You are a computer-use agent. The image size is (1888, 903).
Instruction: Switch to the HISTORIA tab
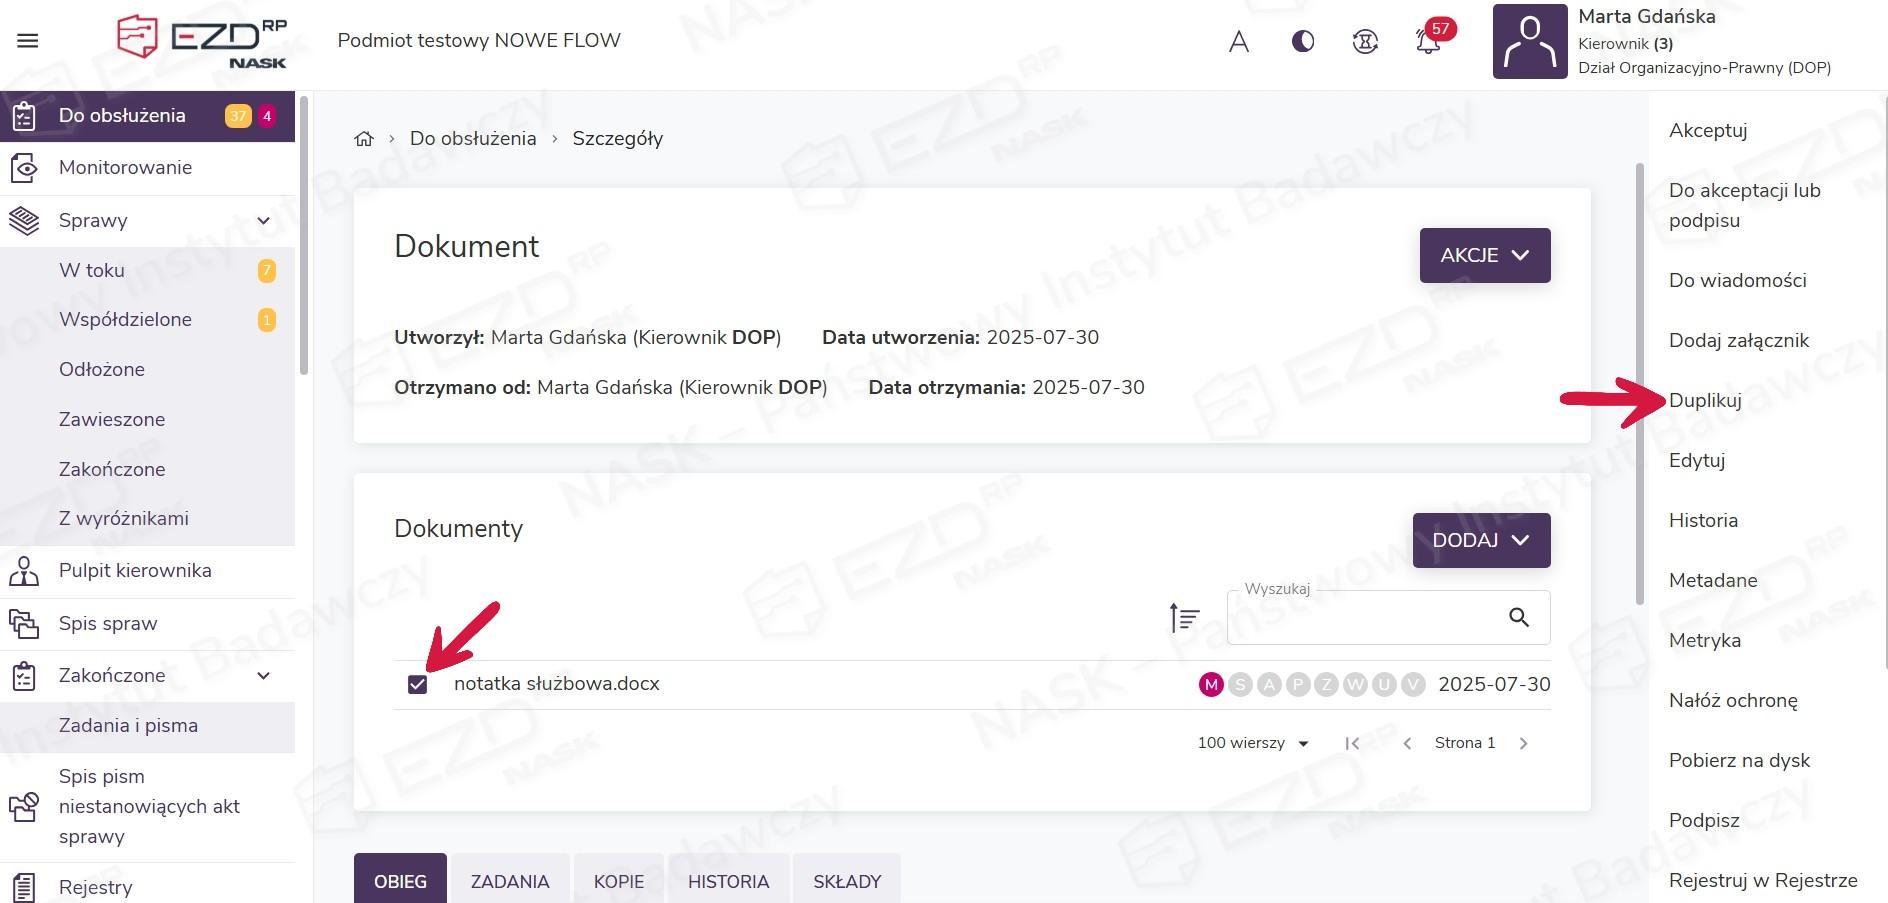coord(728,881)
